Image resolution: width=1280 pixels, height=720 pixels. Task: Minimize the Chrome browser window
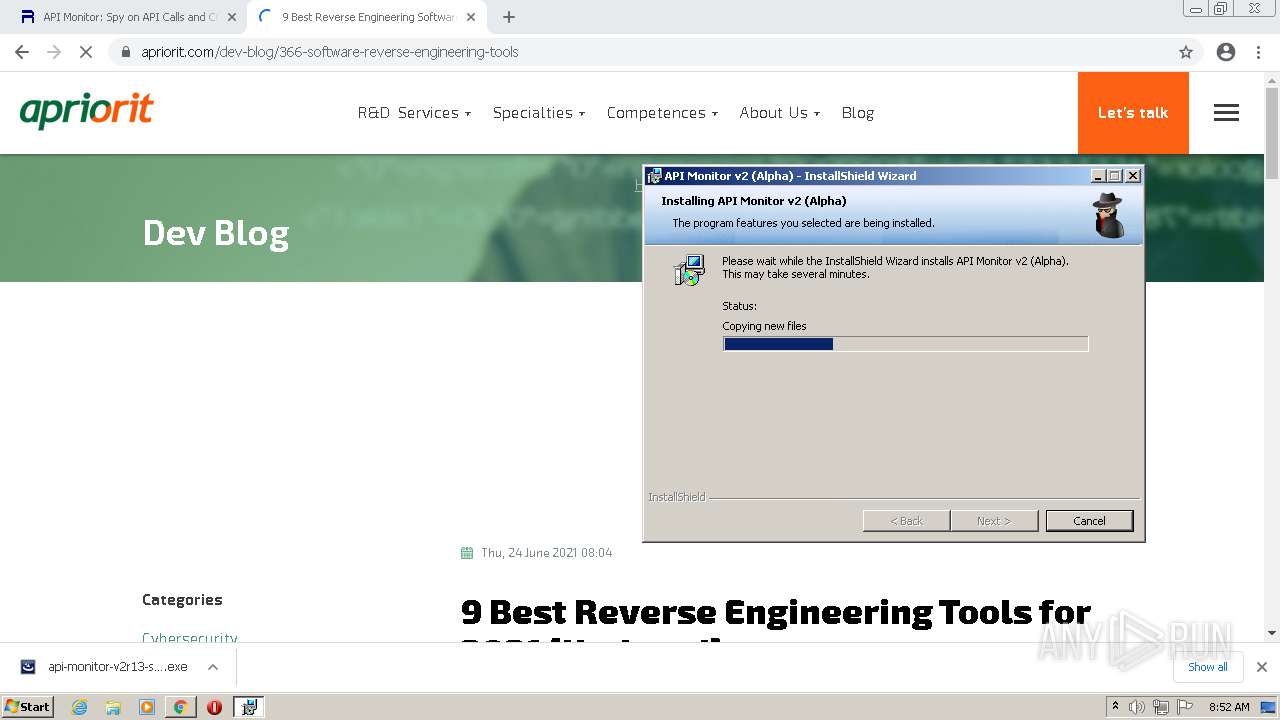coord(1196,9)
